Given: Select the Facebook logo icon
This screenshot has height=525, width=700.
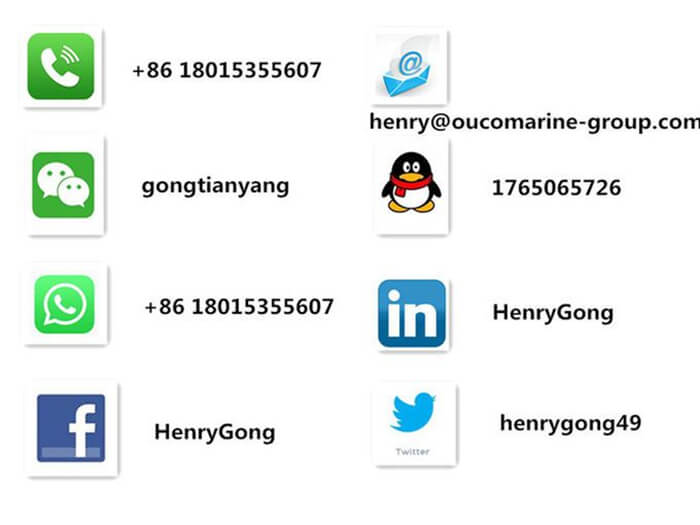Looking at the screenshot, I should (71, 428).
